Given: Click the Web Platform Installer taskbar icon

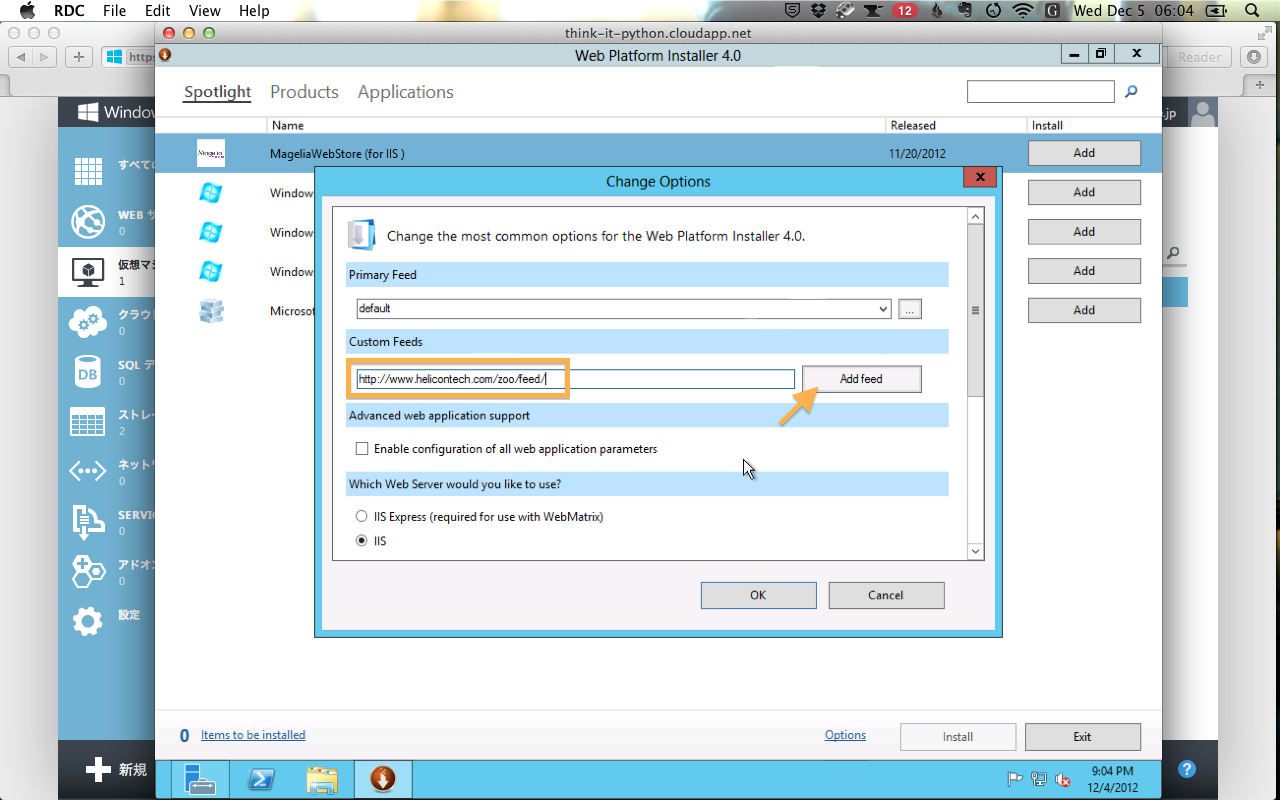Looking at the screenshot, I should pyautogui.click(x=383, y=779).
